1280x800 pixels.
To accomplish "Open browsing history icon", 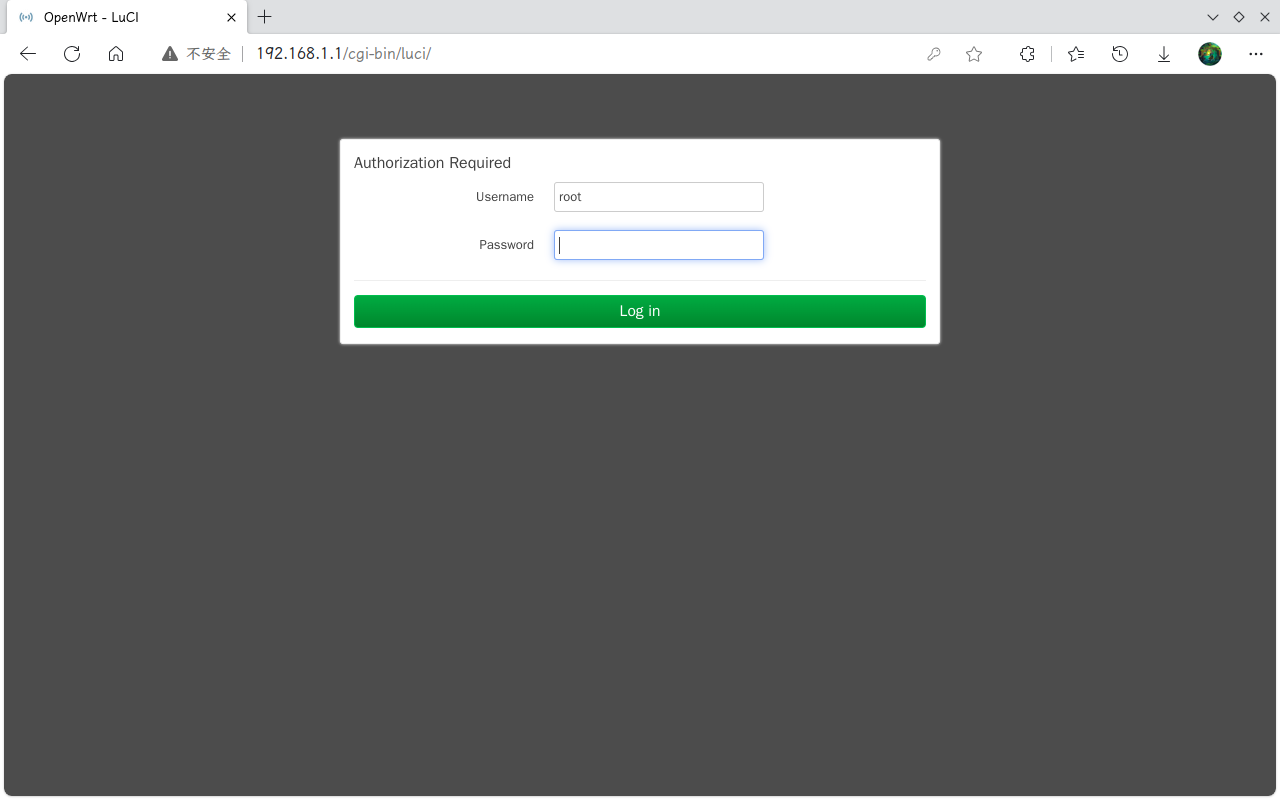I will point(1120,54).
